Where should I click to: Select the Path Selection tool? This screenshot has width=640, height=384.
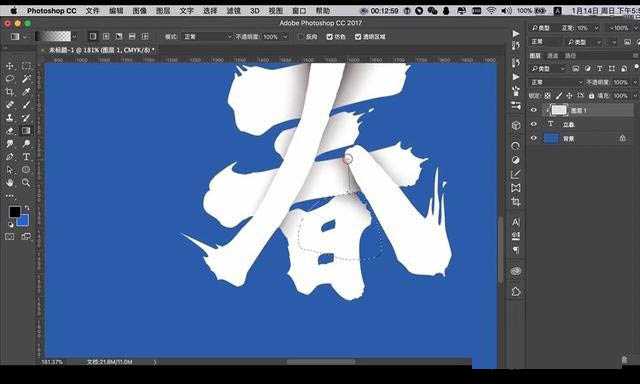(x=10, y=170)
